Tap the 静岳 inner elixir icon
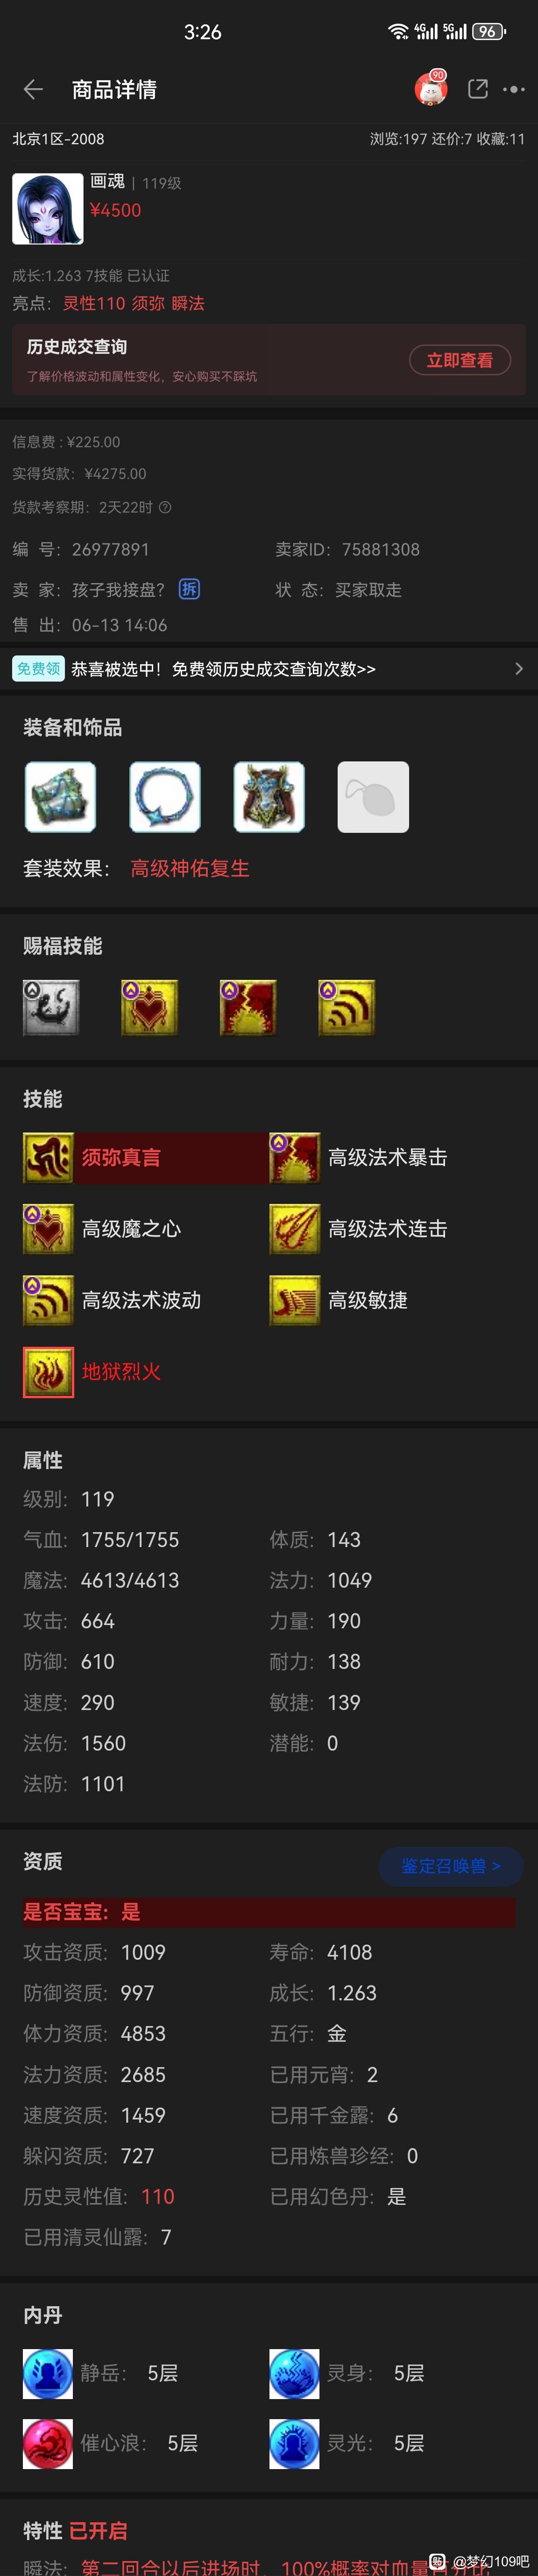538x2576 pixels. (48, 2374)
